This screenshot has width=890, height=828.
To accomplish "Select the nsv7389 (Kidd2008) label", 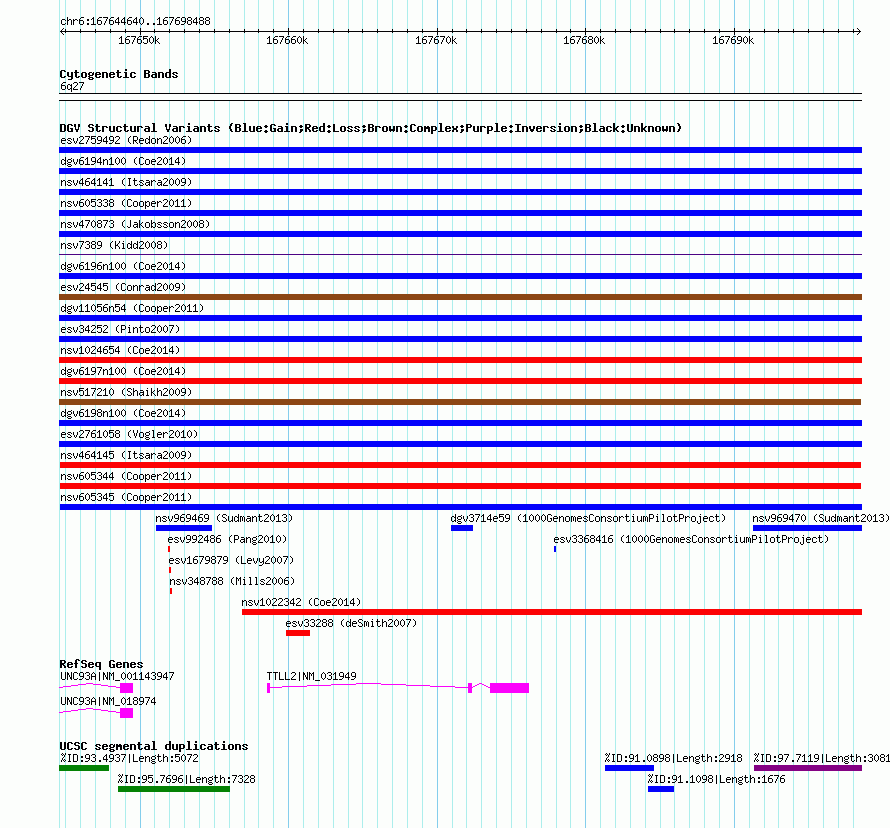I will tap(114, 245).
